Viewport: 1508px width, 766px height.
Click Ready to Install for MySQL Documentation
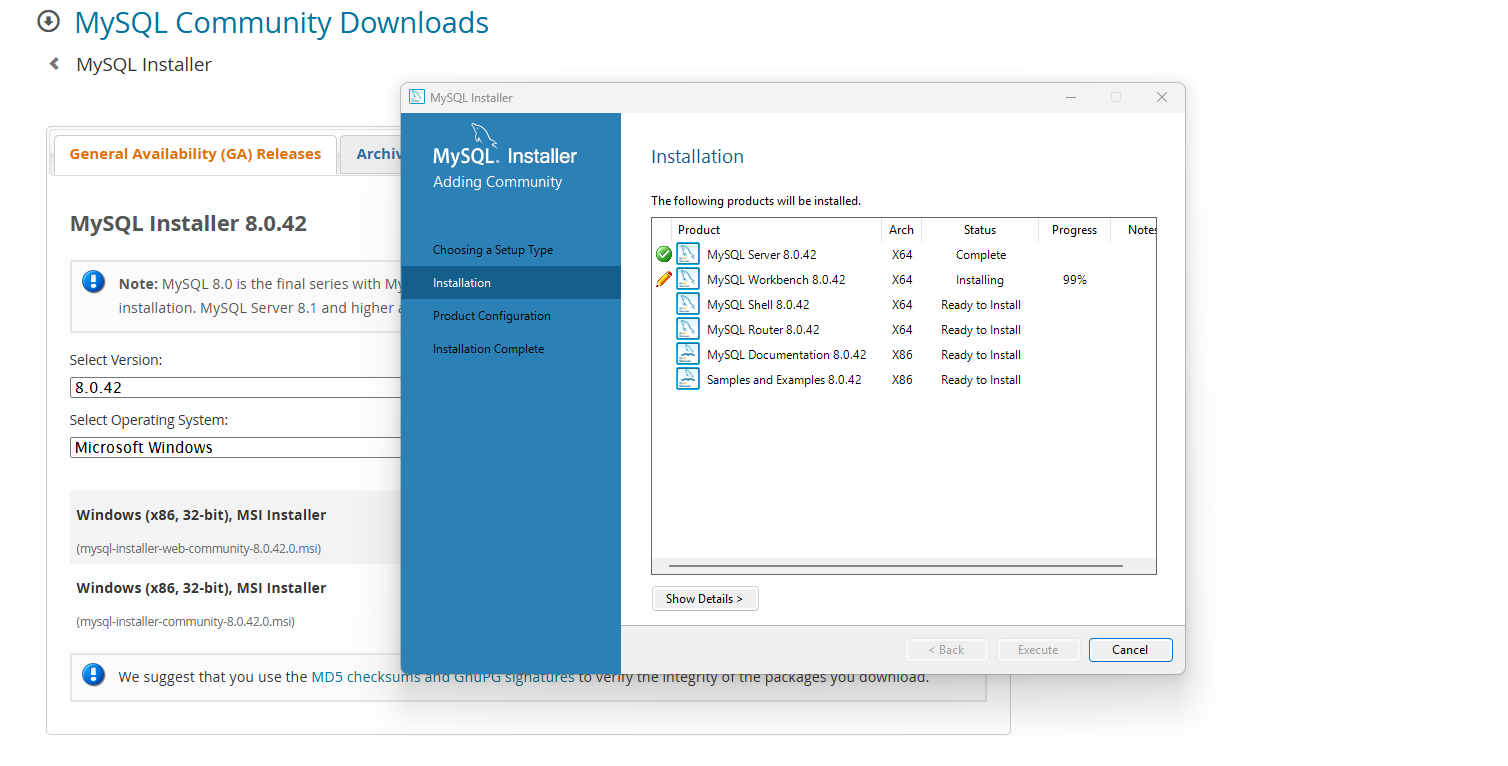click(x=981, y=355)
